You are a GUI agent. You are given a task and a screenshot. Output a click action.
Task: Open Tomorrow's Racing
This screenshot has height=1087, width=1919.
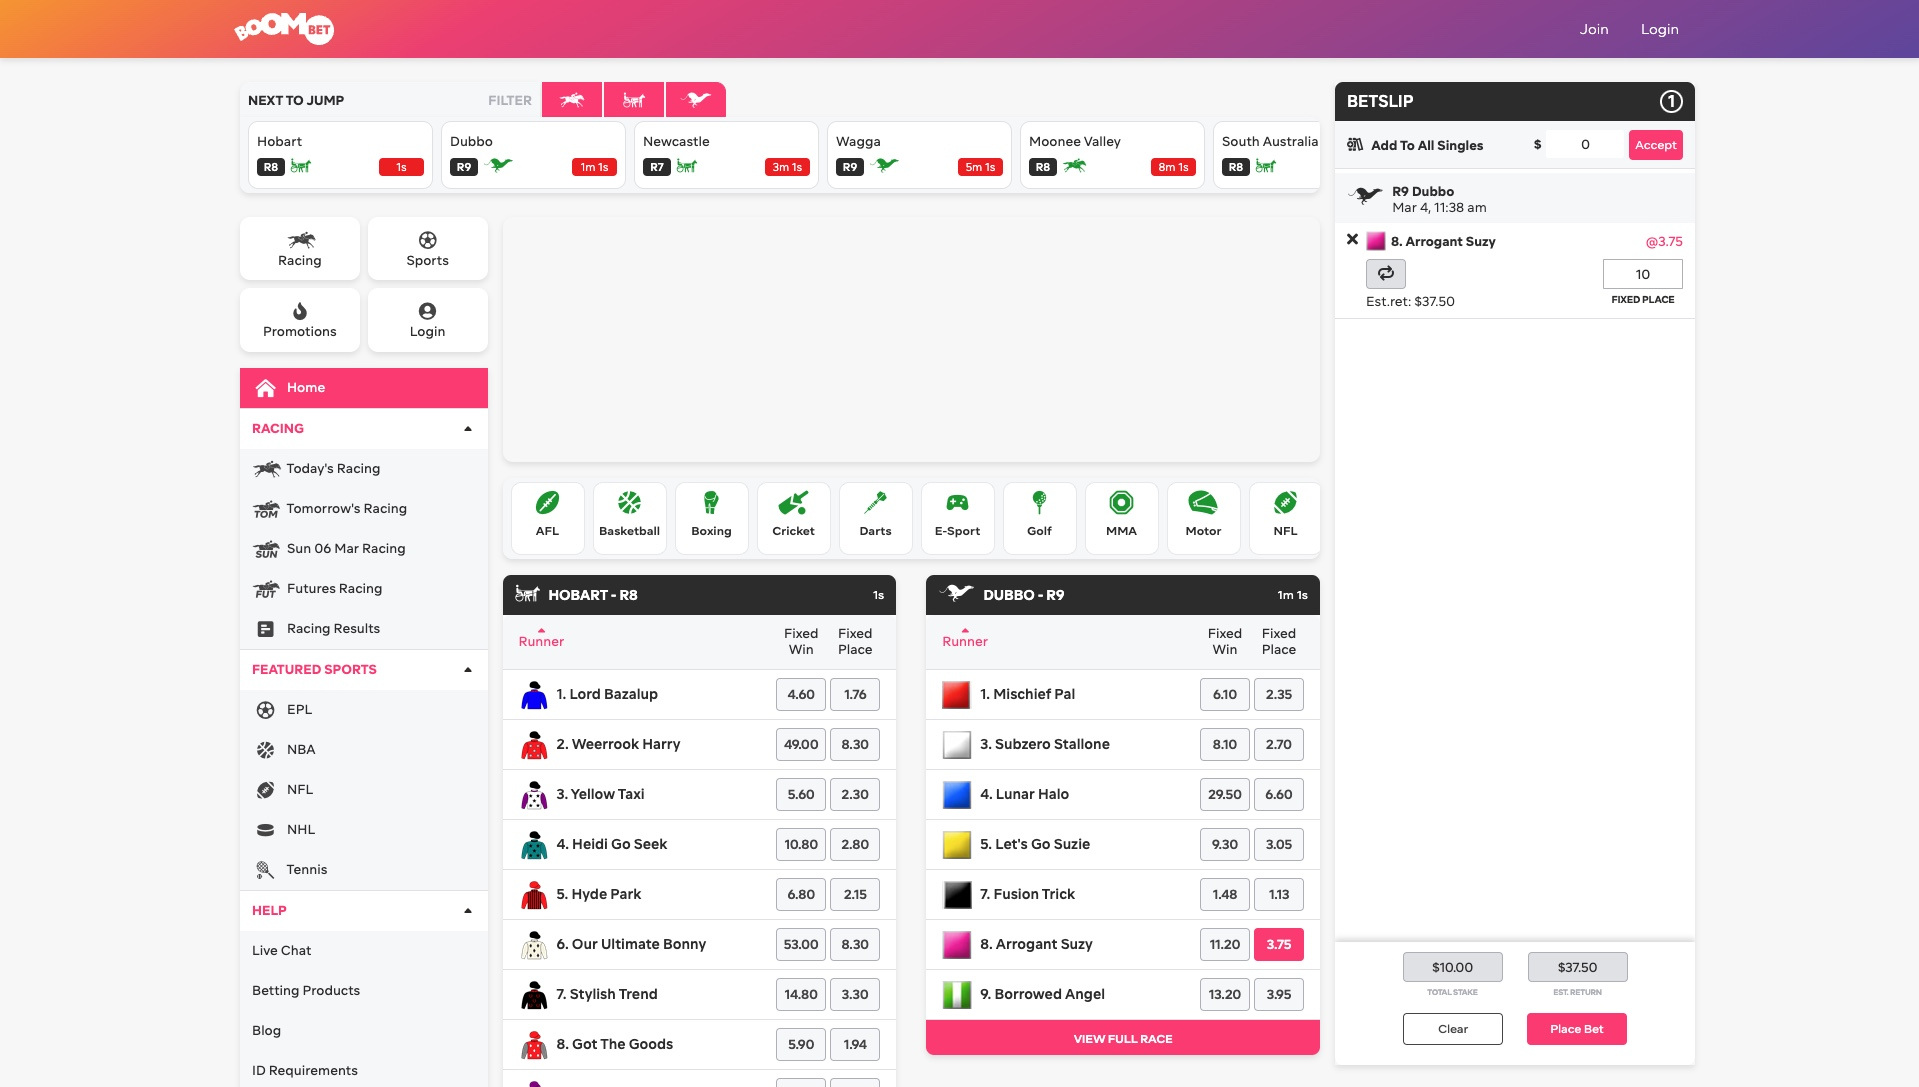coord(364,508)
